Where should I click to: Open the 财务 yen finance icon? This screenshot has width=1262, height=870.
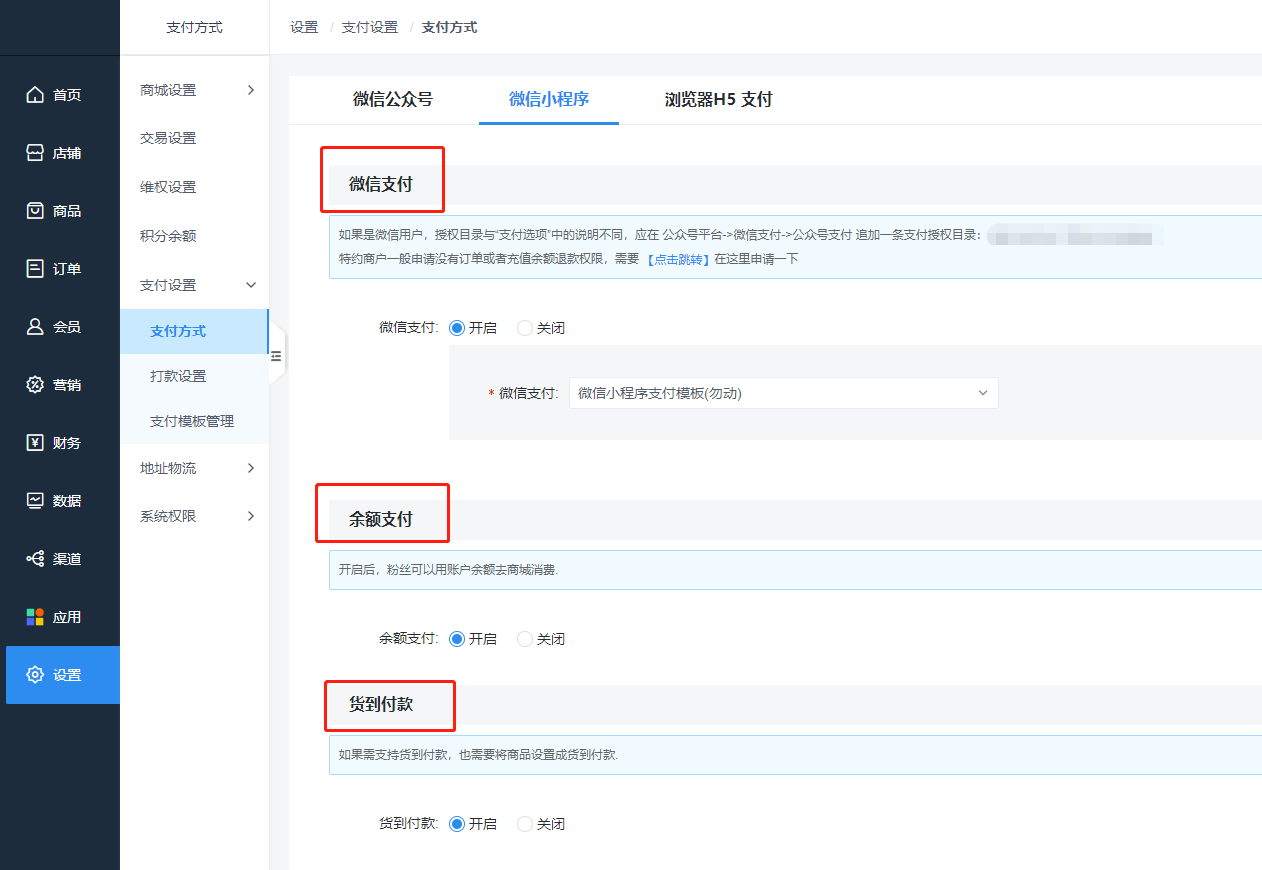(35, 443)
